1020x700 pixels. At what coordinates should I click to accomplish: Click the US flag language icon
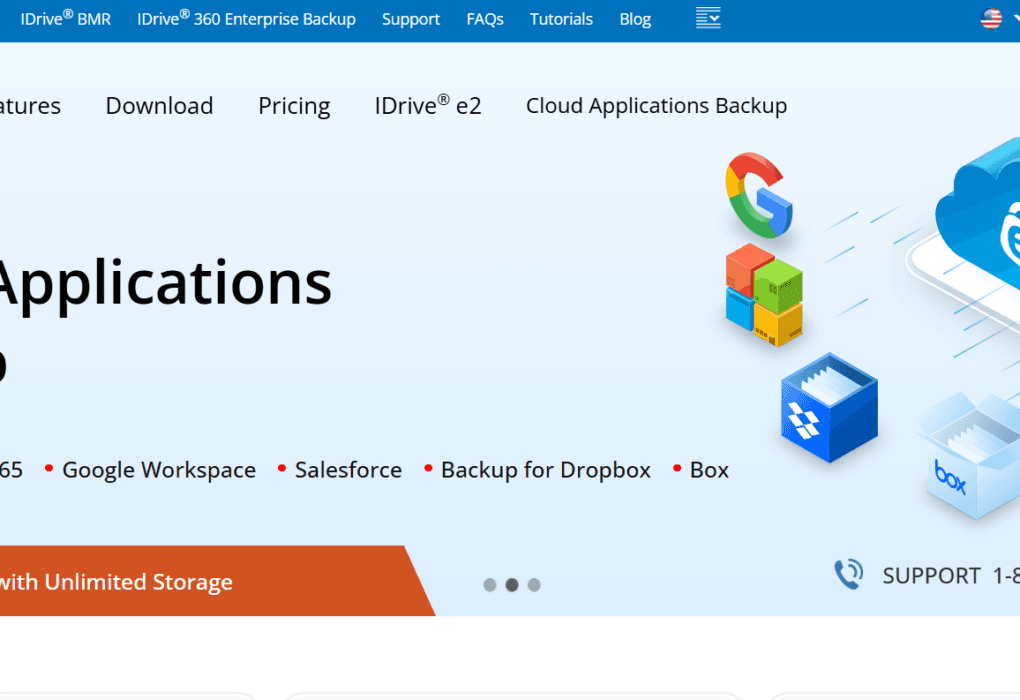point(990,17)
